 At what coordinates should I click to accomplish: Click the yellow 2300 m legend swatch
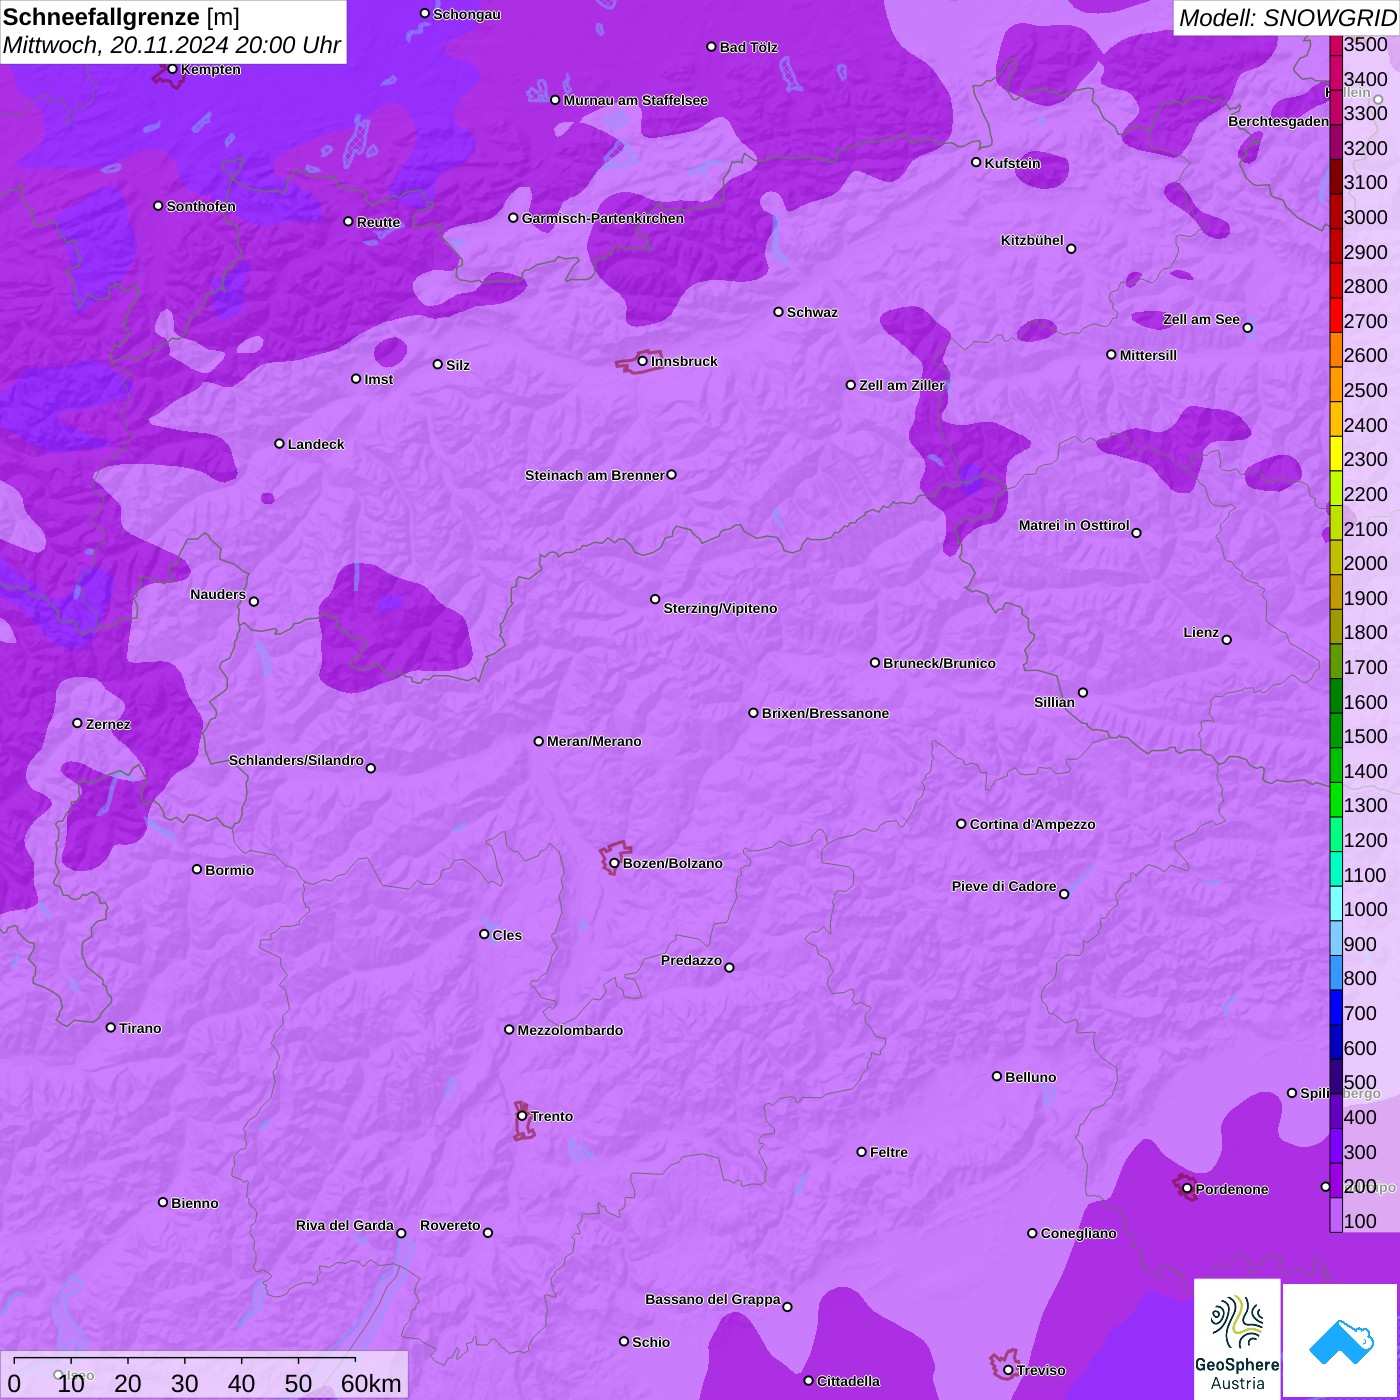click(x=1336, y=453)
